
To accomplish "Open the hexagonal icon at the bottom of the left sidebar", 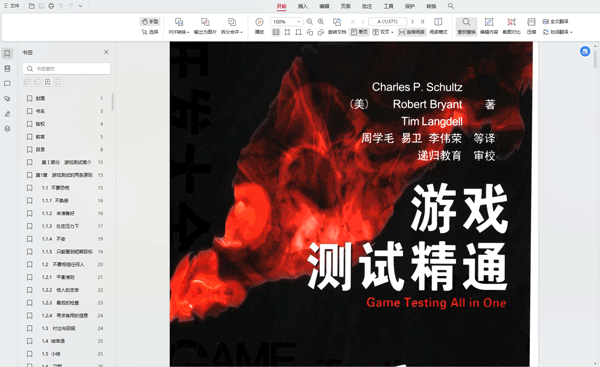I will 7,129.
